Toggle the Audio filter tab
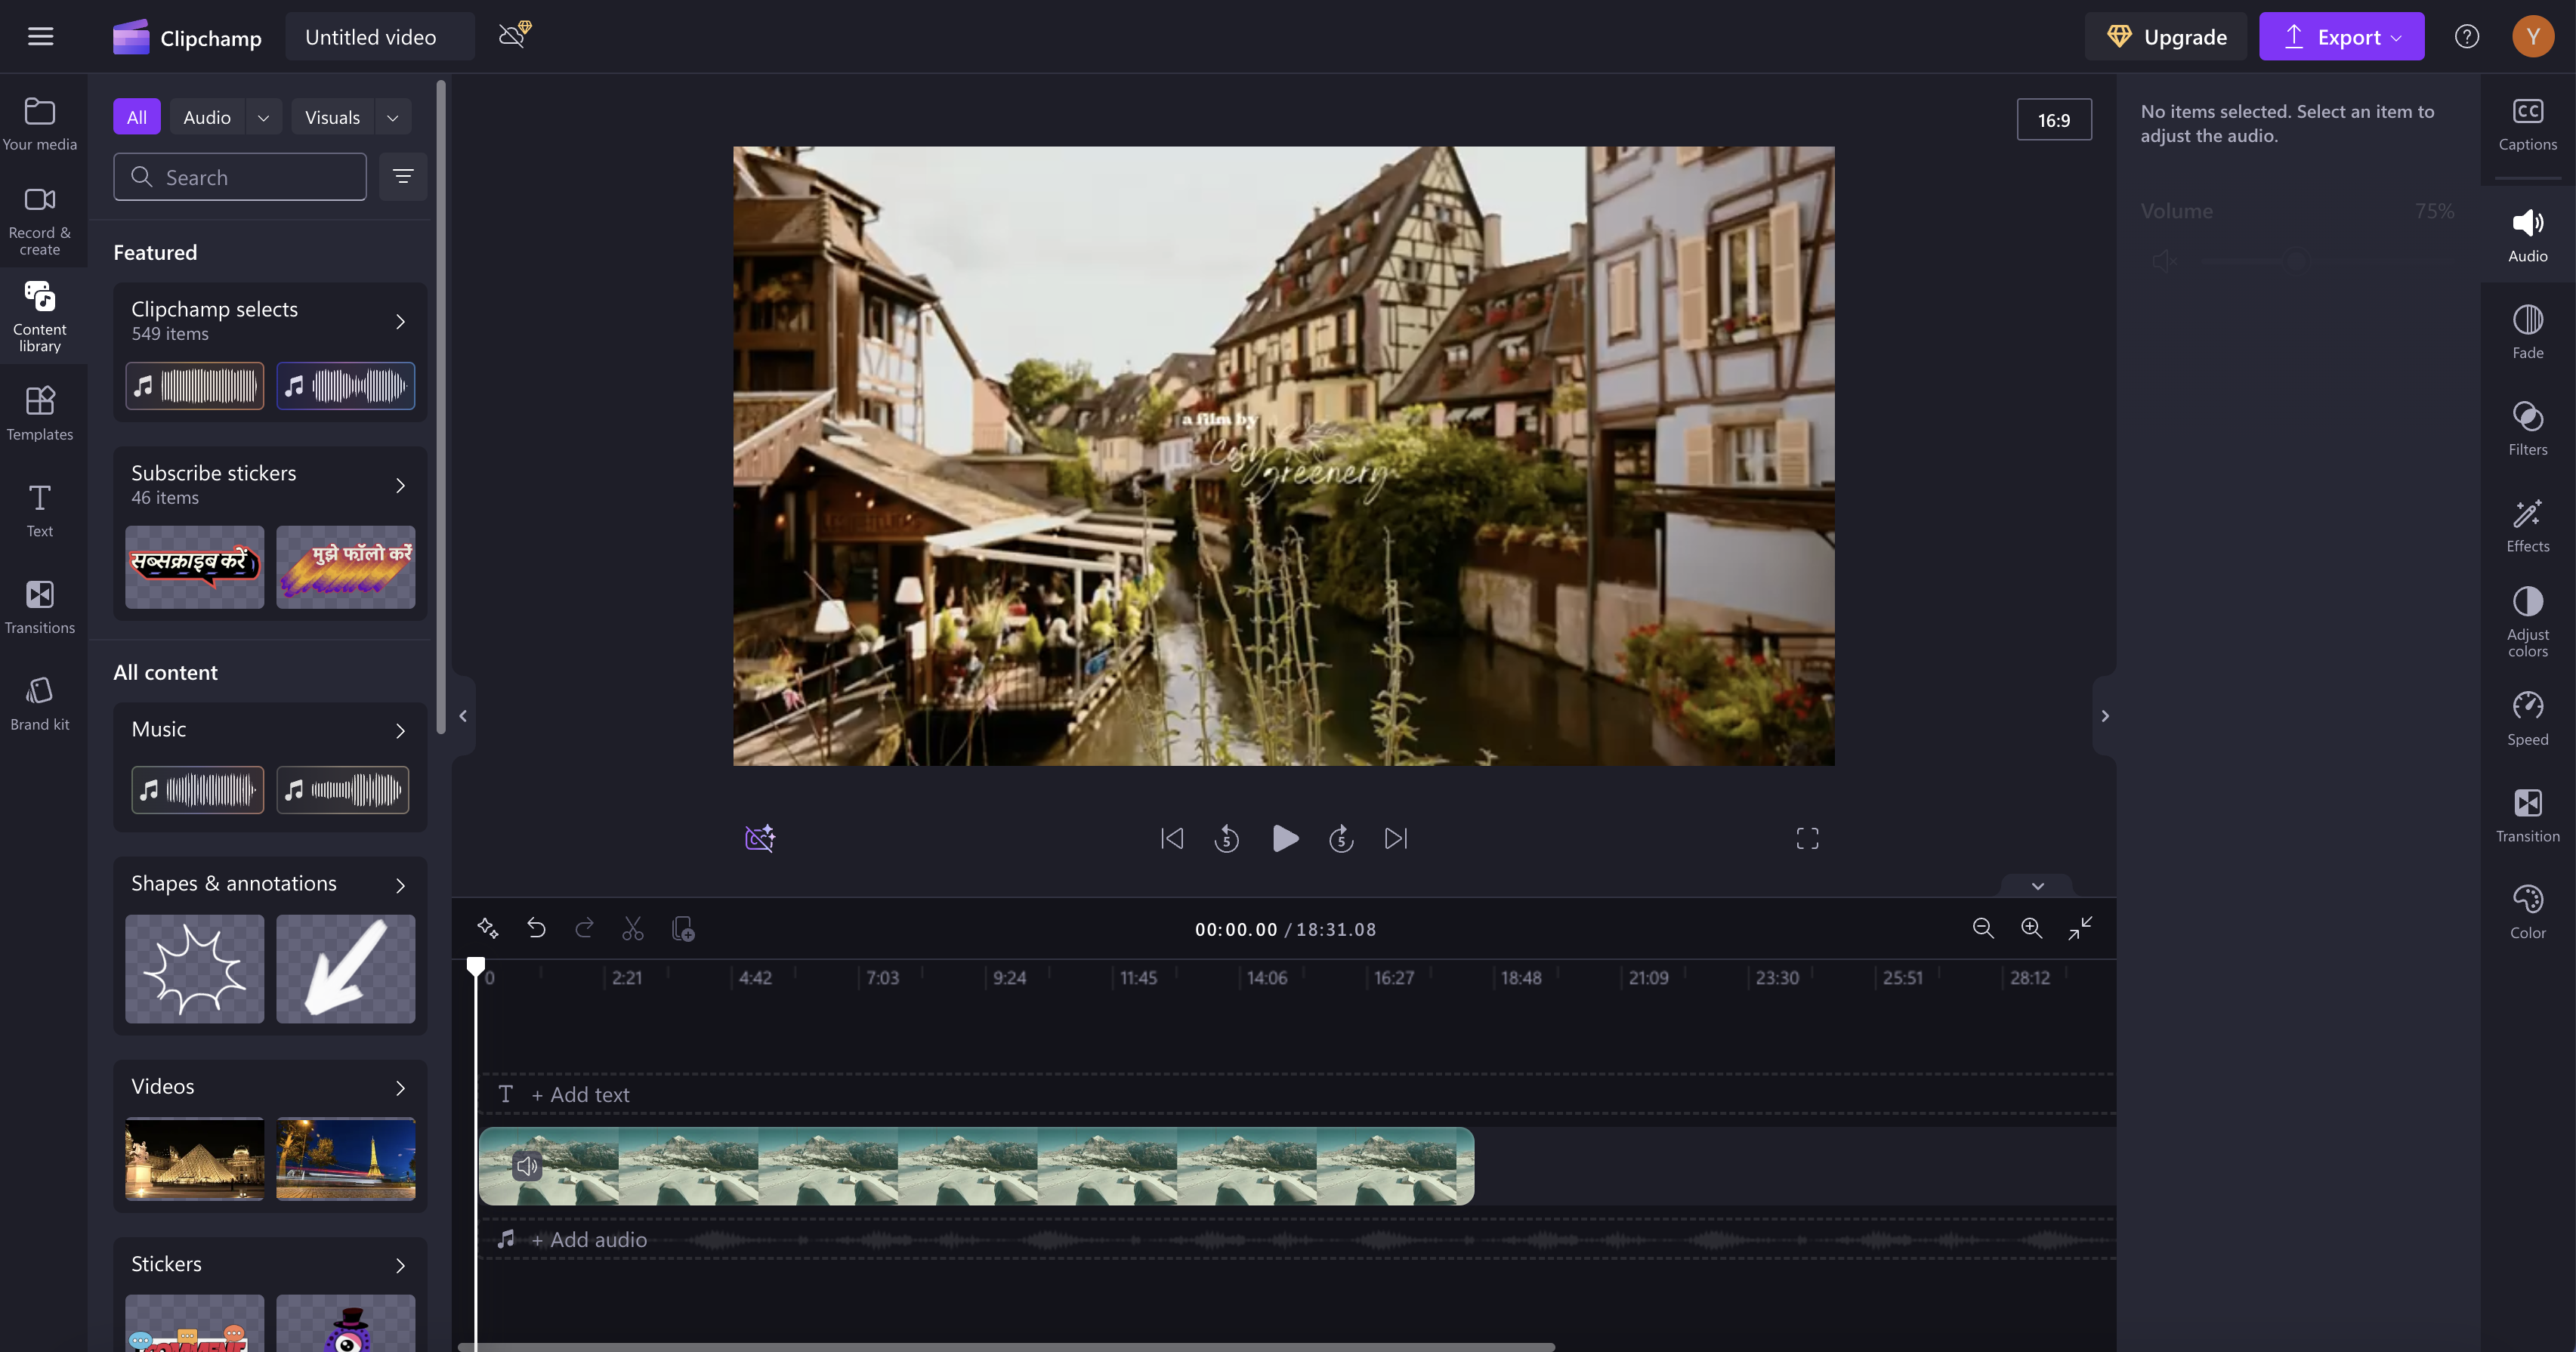Image resolution: width=2576 pixels, height=1352 pixels. pyautogui.click(x=206, y=116)
